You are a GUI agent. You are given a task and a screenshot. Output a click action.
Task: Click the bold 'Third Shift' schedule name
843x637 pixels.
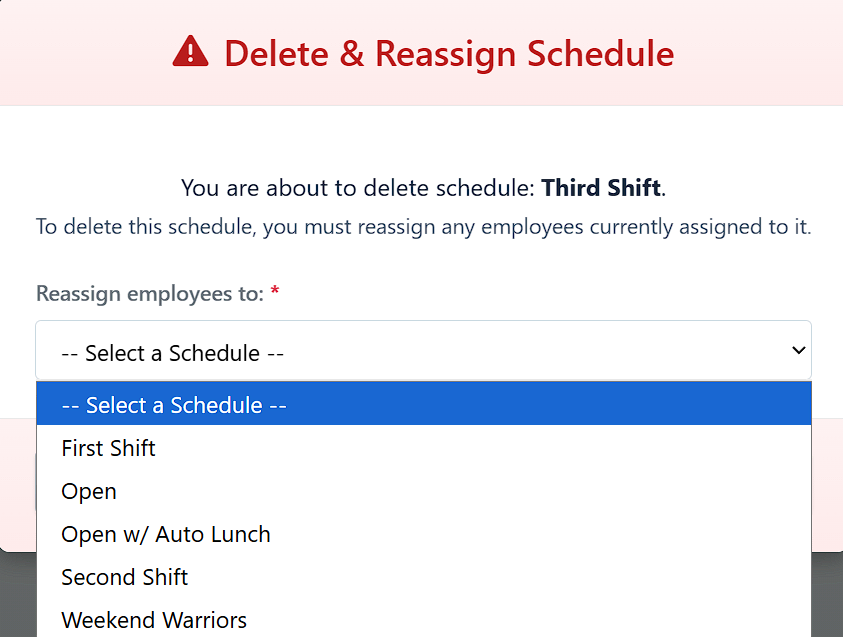tap(601, 188)
